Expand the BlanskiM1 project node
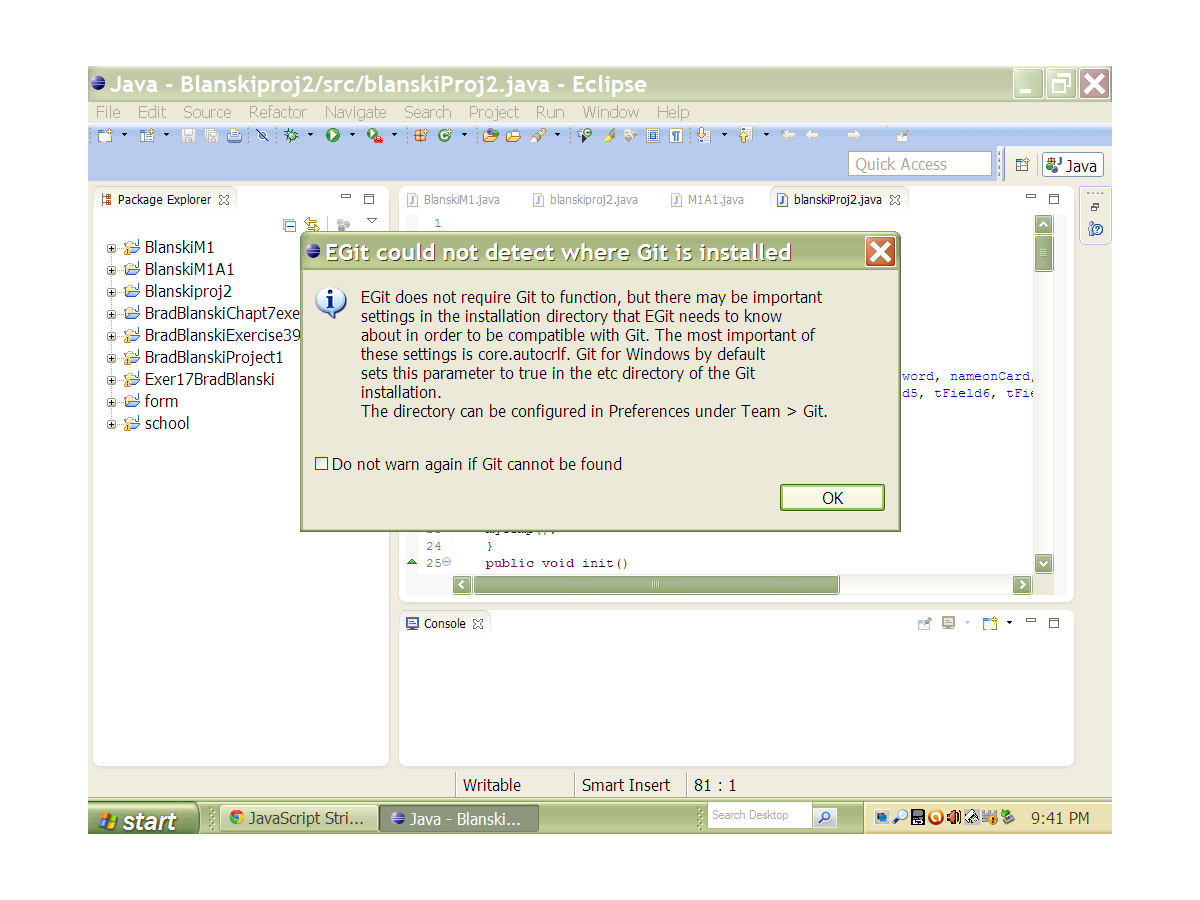This screenshot has height=900, width=1200. [112, 248]
